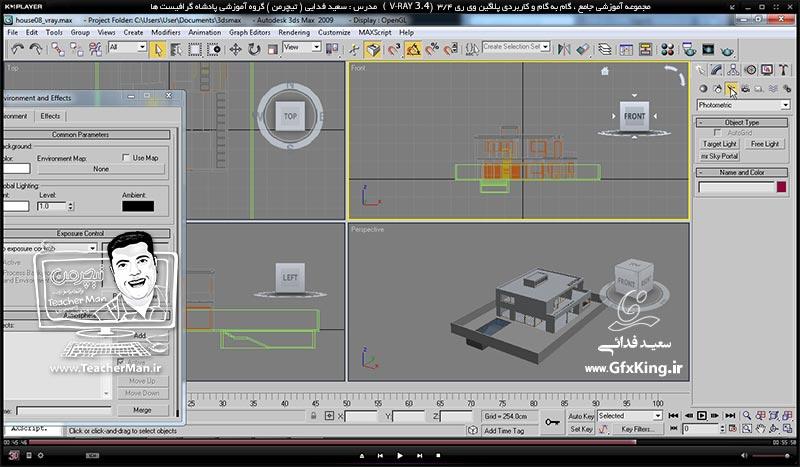Open the Select by Name tool
The image size is (800, 467).
[177, 50]
